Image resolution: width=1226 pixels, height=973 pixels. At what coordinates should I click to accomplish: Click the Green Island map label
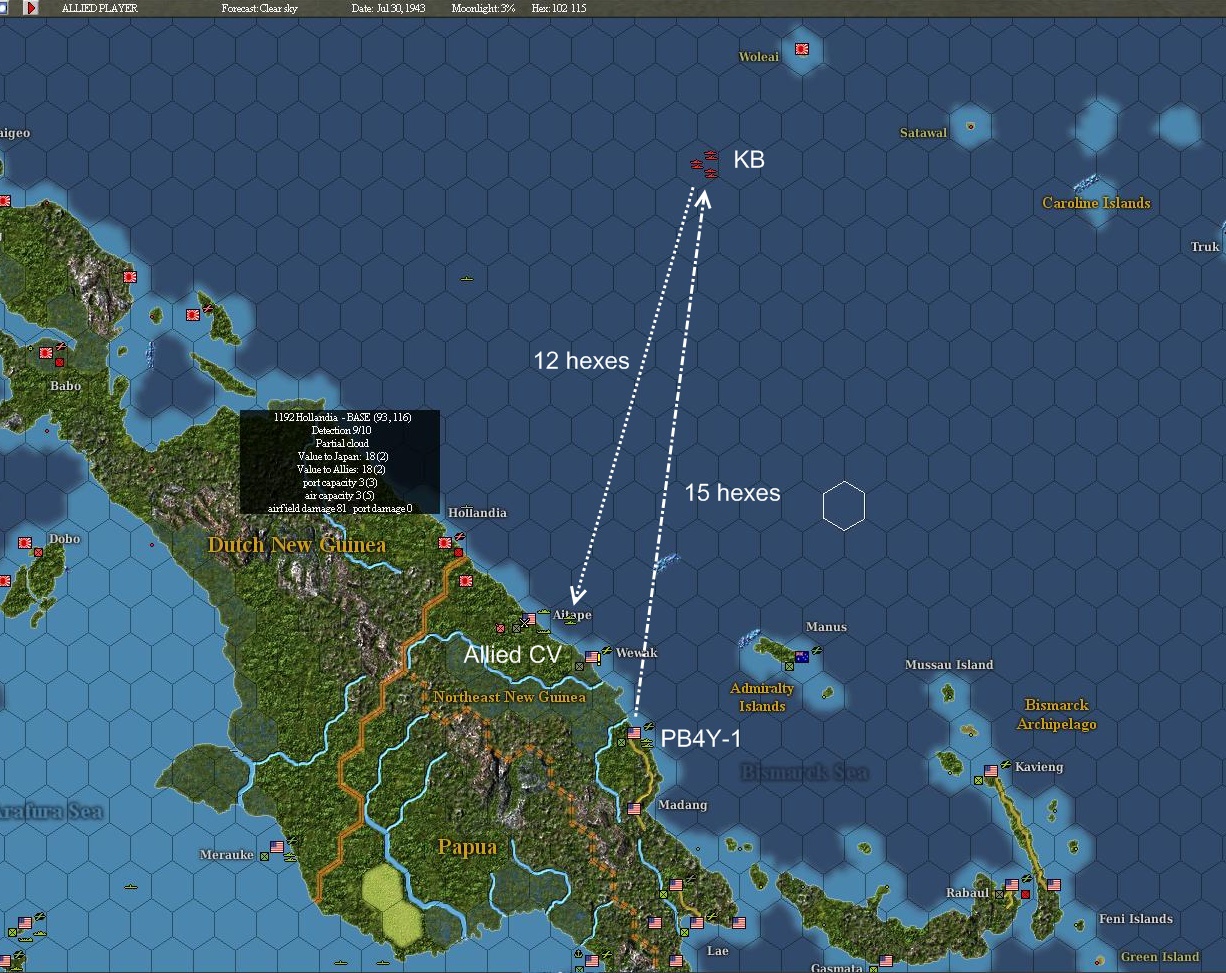click(1160, 957)
